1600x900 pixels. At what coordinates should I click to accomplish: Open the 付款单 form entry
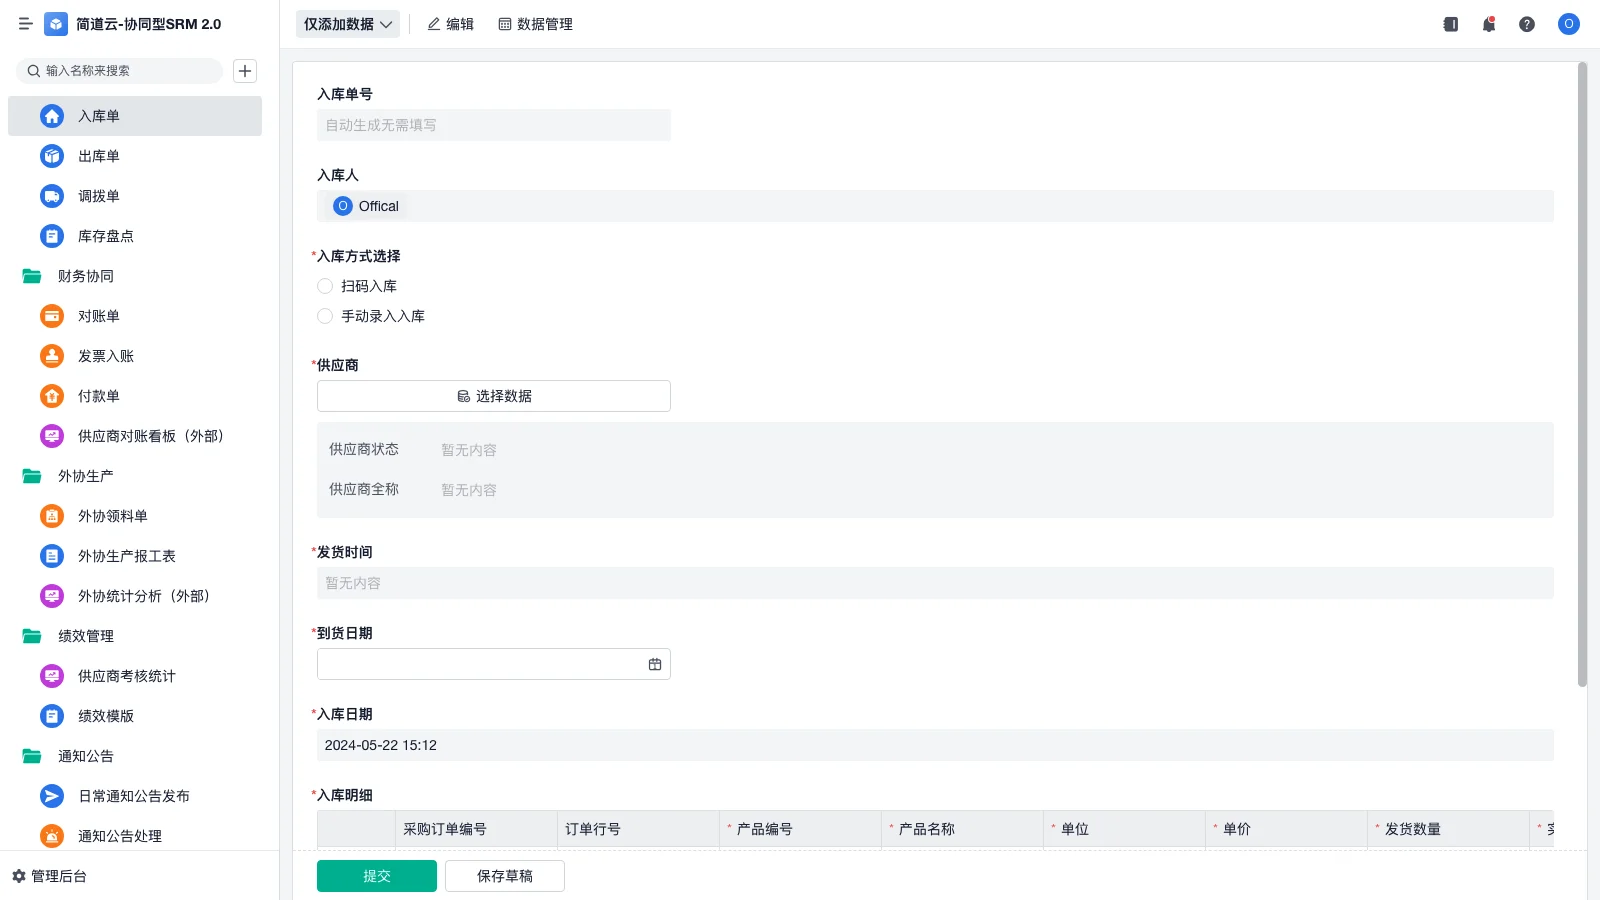[135, 396]
